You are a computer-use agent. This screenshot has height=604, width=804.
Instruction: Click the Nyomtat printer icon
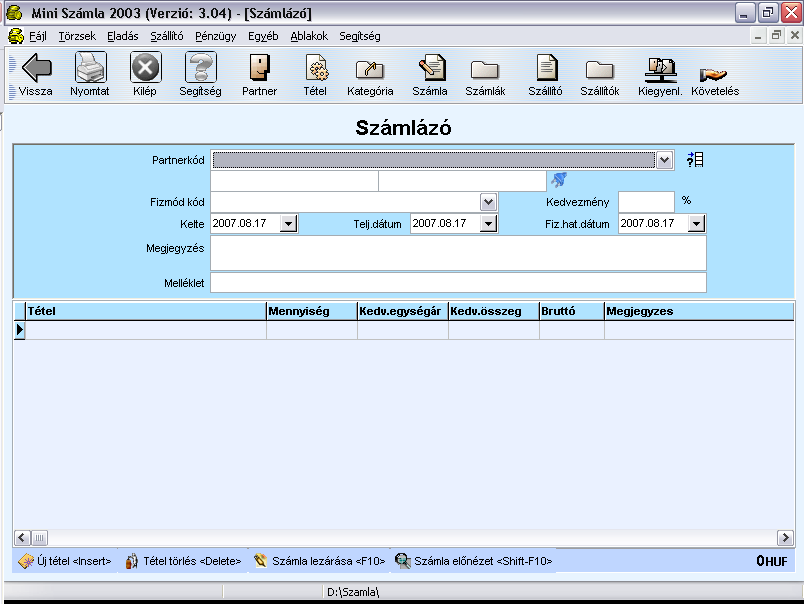tap(91, 67)
